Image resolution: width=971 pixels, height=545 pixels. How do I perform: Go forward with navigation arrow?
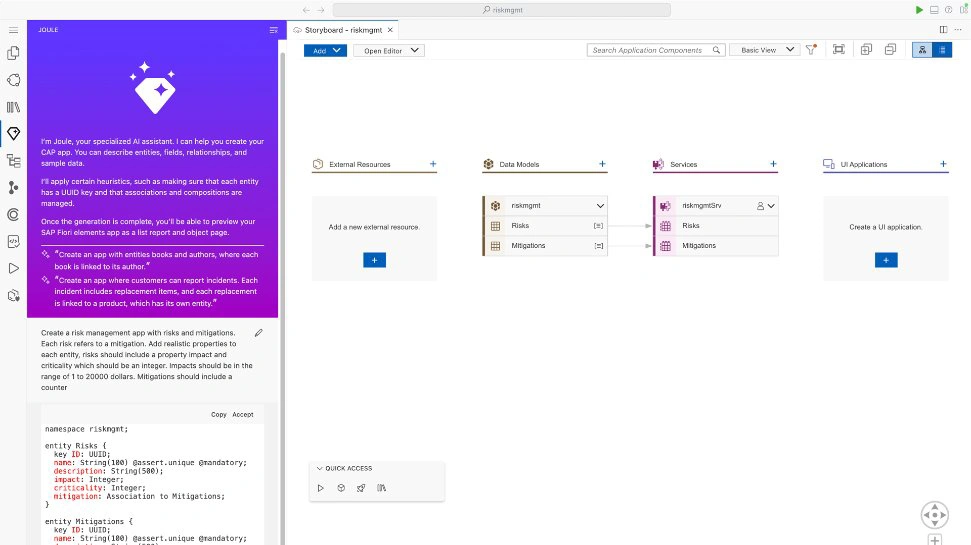[321, 10]
